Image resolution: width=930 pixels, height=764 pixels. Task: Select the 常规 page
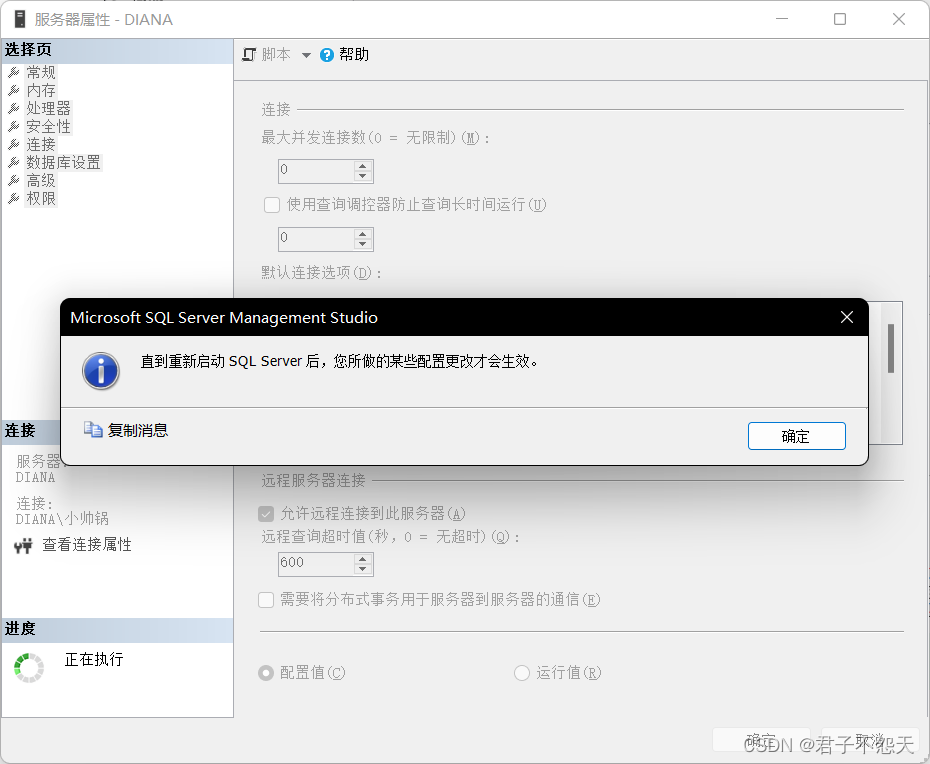pyautogui.click(x=41, y=72)
